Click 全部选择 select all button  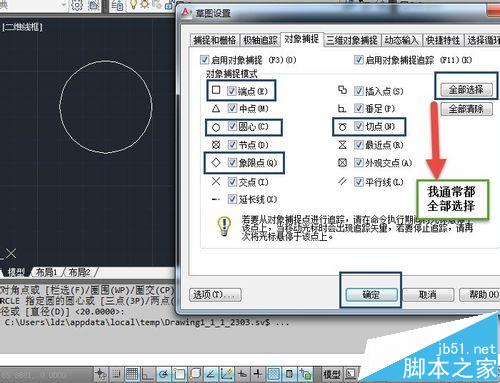click(x=466, y=90)
